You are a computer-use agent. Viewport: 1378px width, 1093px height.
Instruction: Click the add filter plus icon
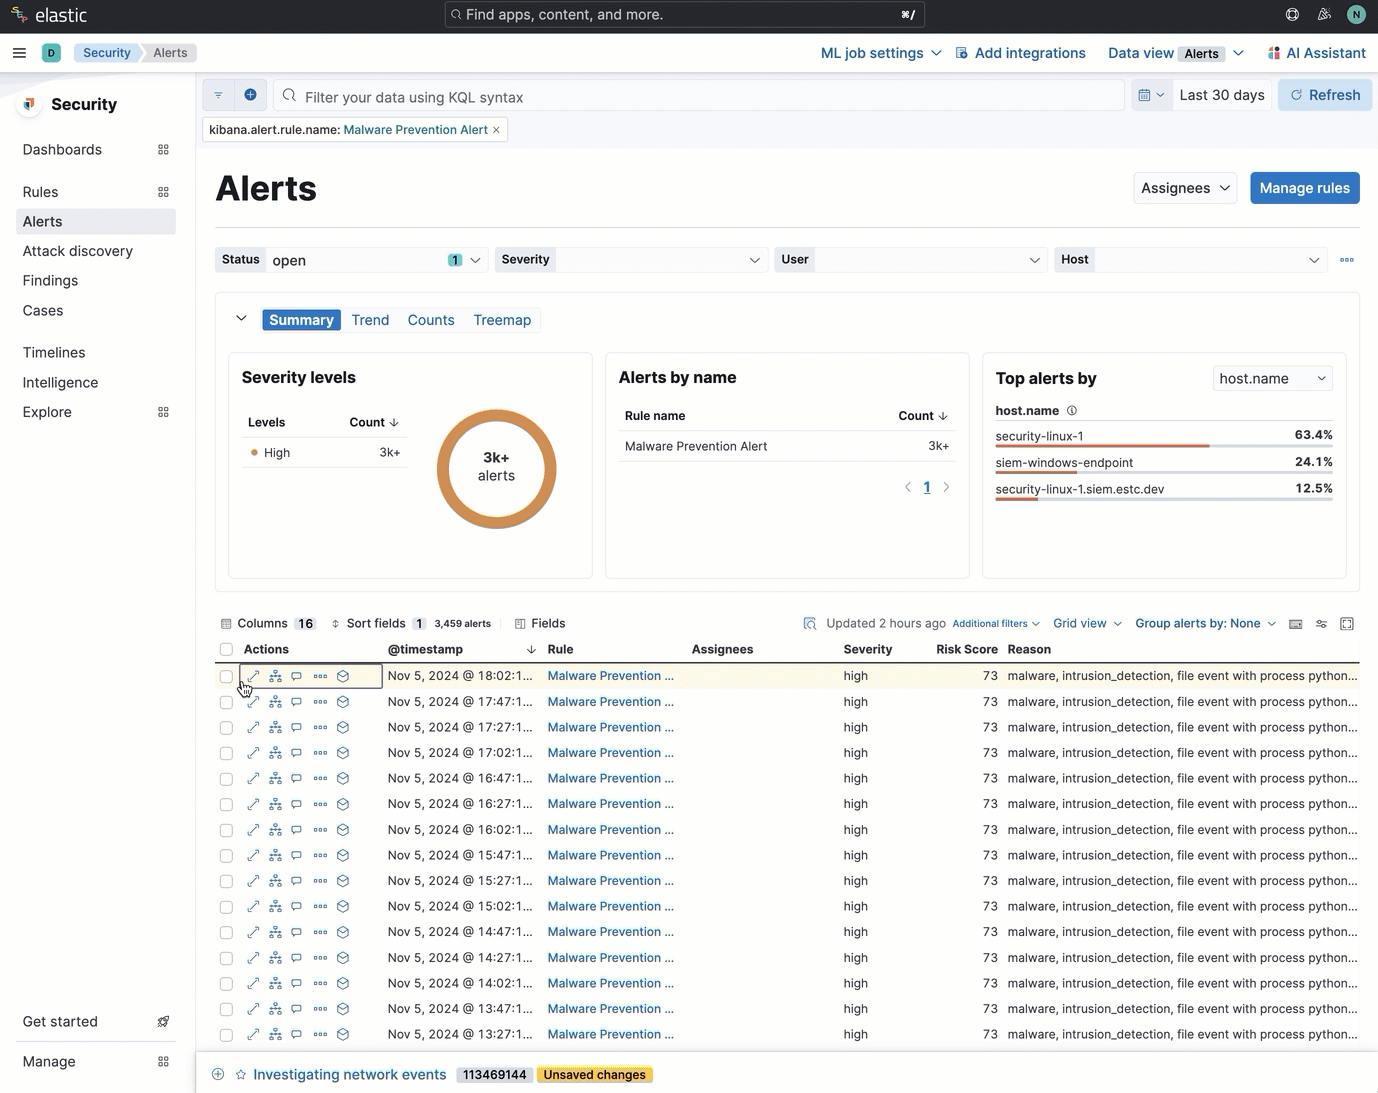coord(250,95)
